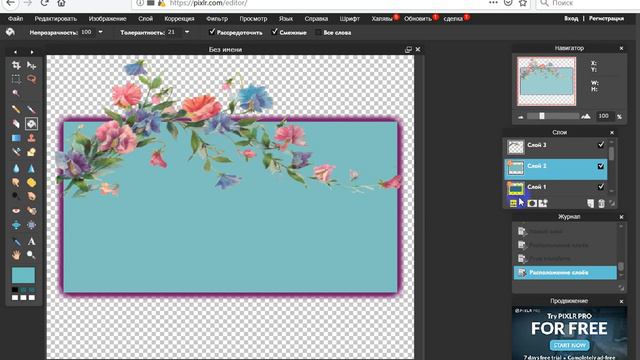640x360 pixels.
Task: Click START NOW in the Pixlr Pro ad
Action: (x=569, y=345)
